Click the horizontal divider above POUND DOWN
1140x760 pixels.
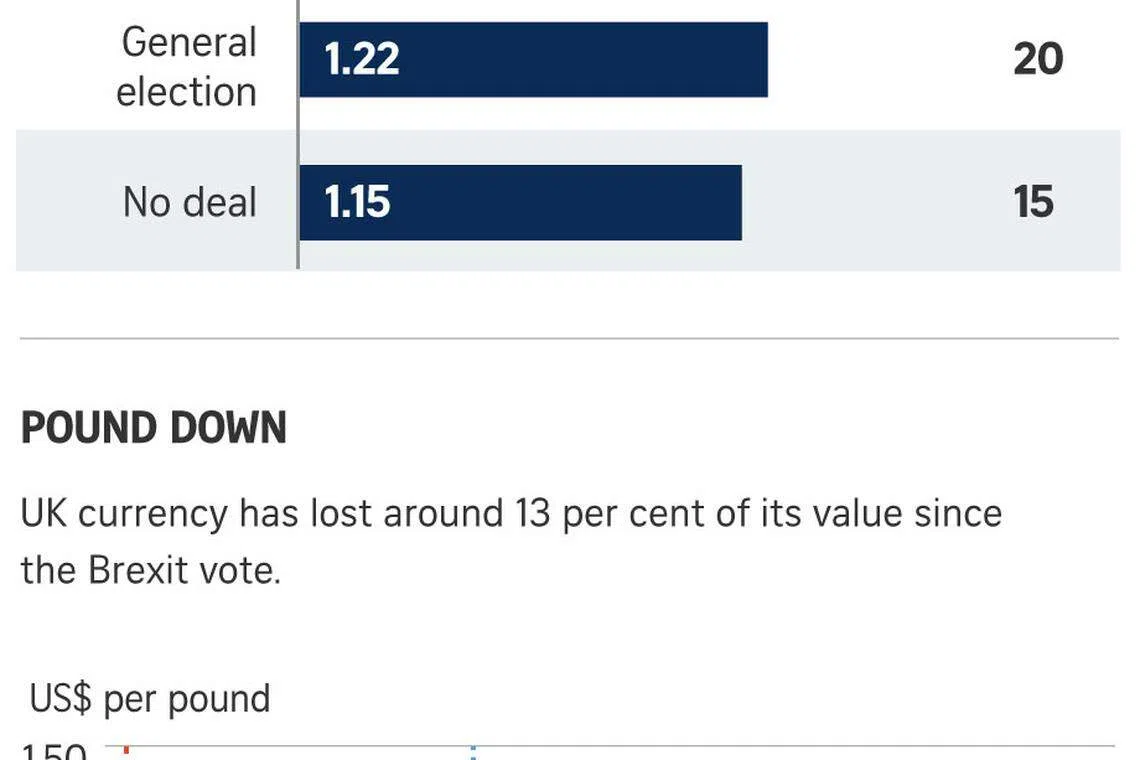click(x=568, y=339)
